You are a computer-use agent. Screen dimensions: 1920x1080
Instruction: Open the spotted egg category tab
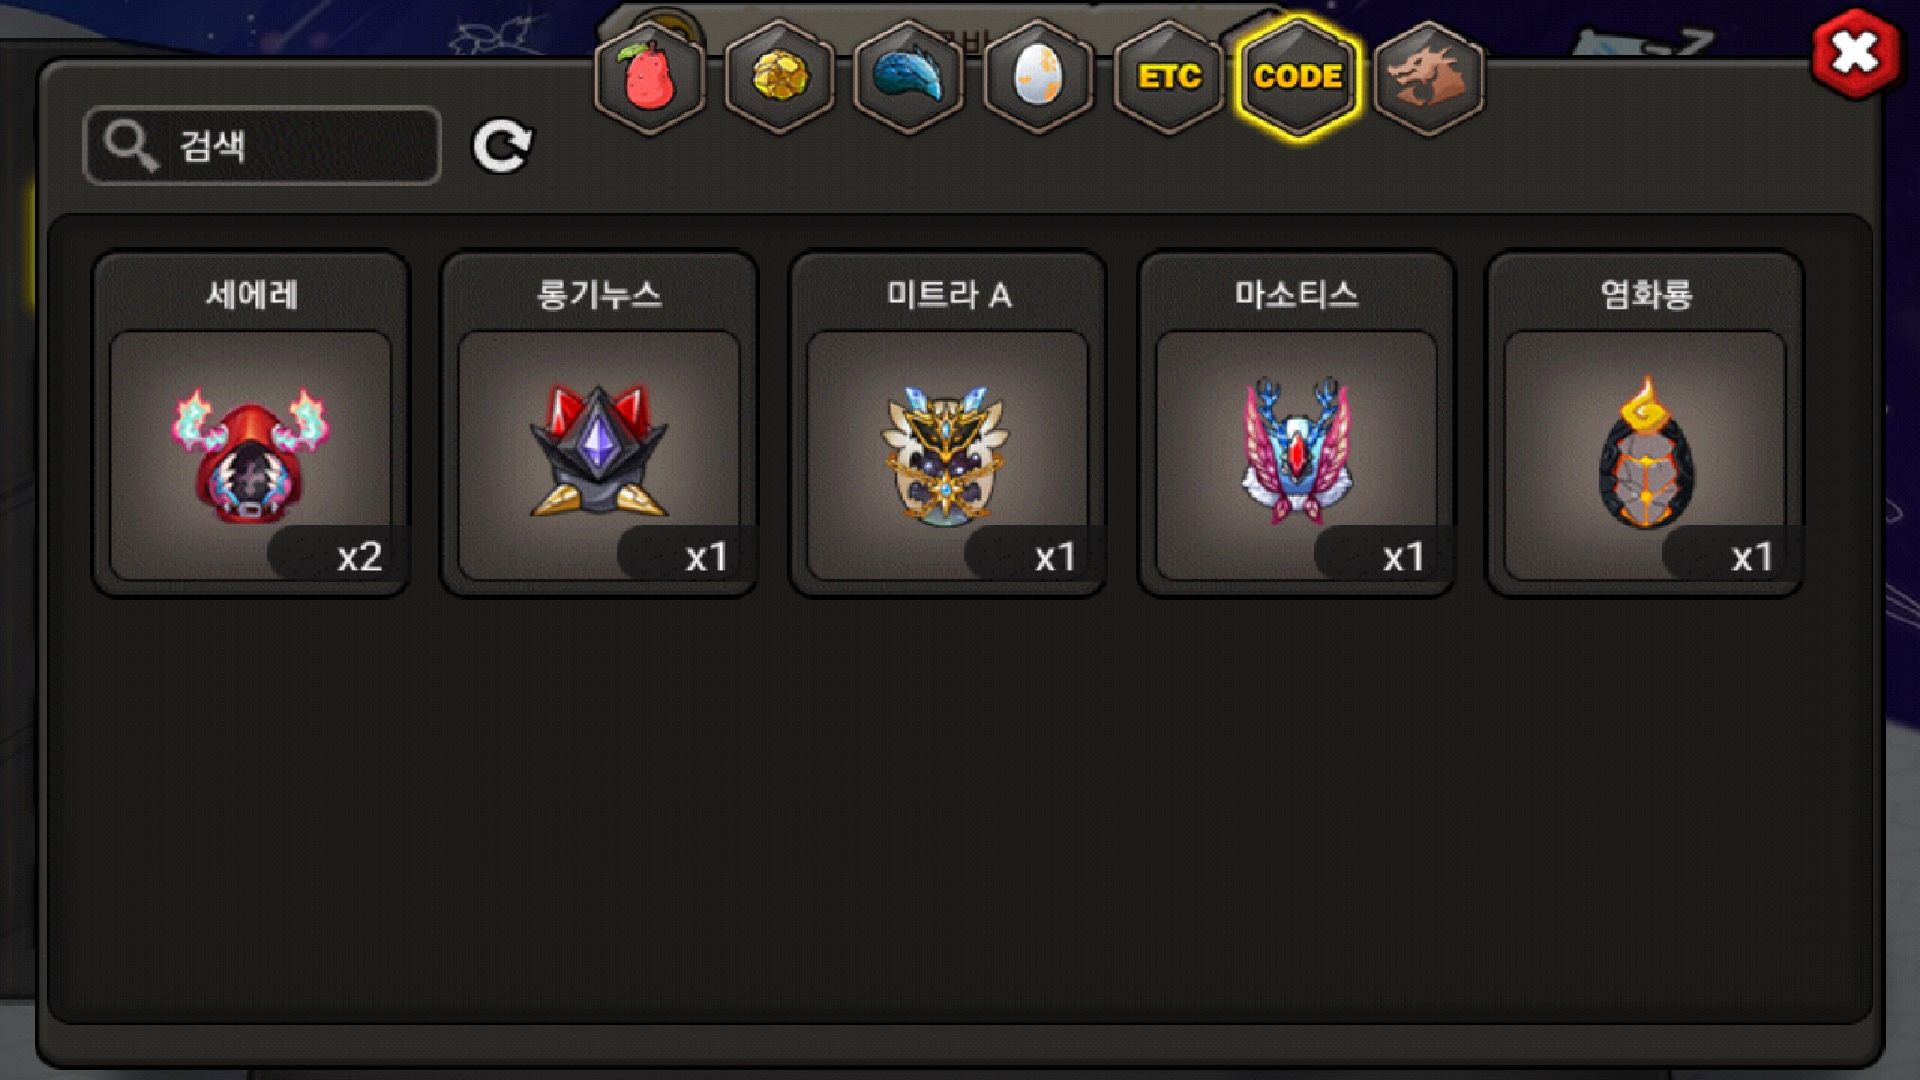[x=1038, y=77]
